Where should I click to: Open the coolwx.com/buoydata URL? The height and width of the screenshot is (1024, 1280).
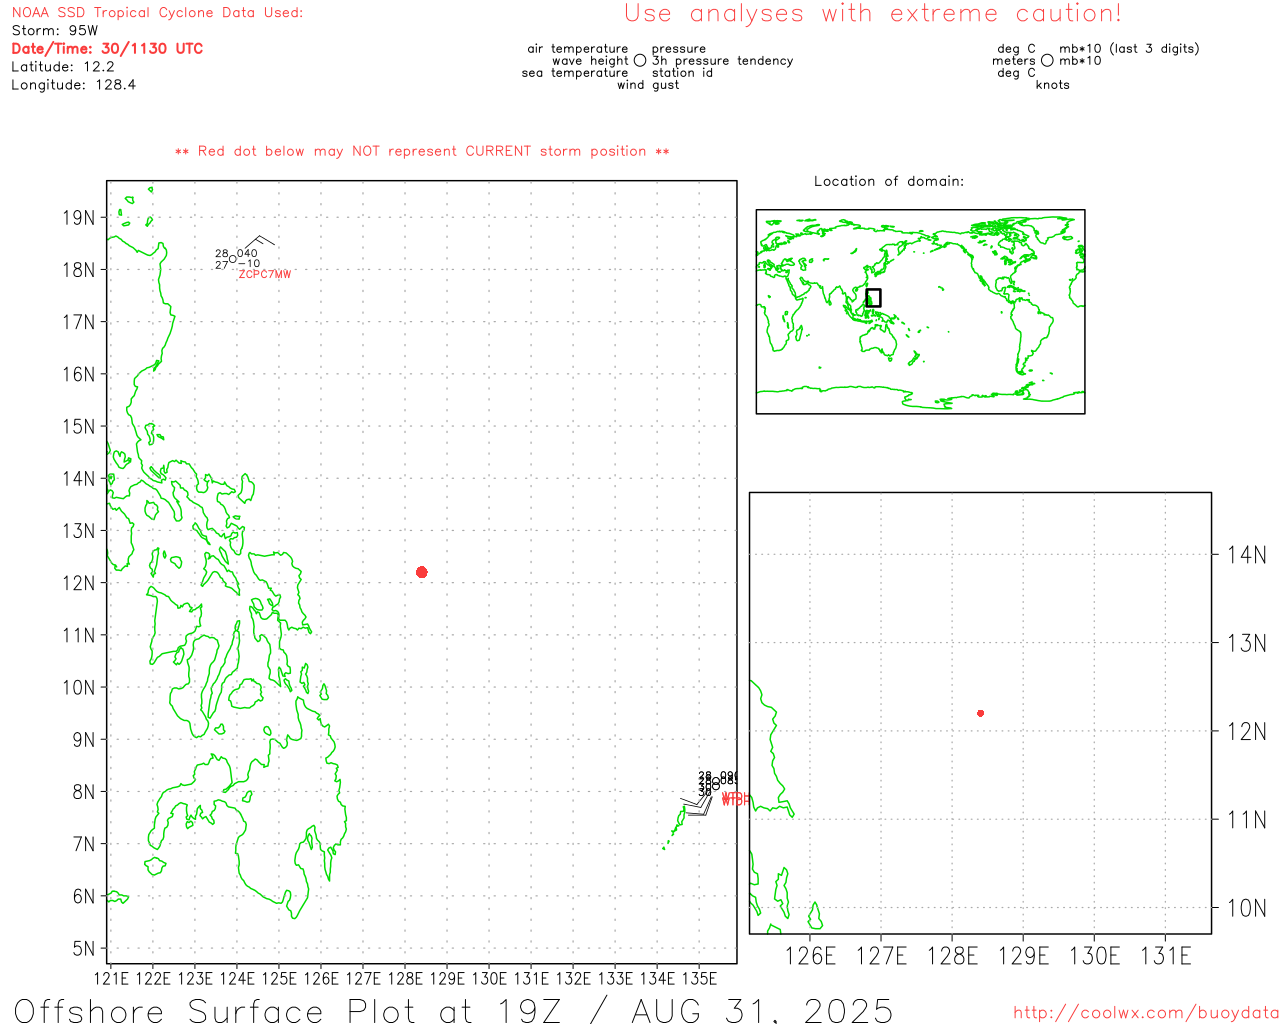1146,1013
